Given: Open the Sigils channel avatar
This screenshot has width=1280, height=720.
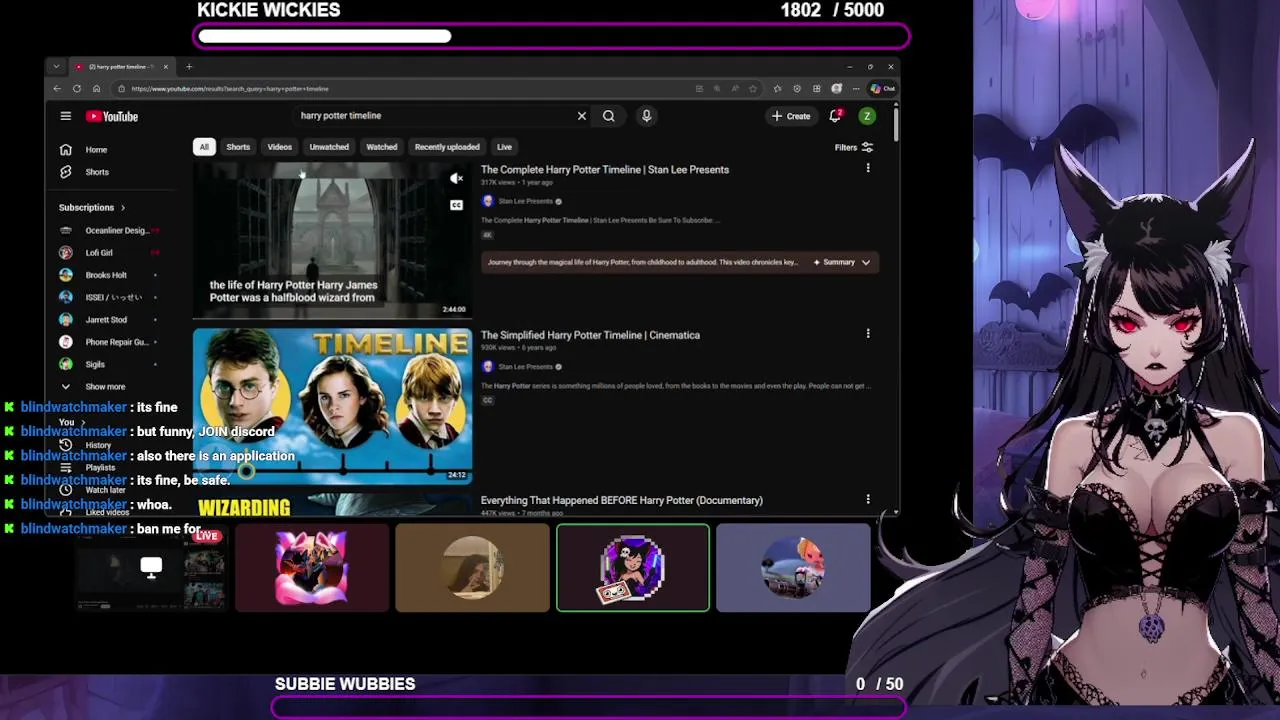Looking at the screenshot, I should coord(65,364).
